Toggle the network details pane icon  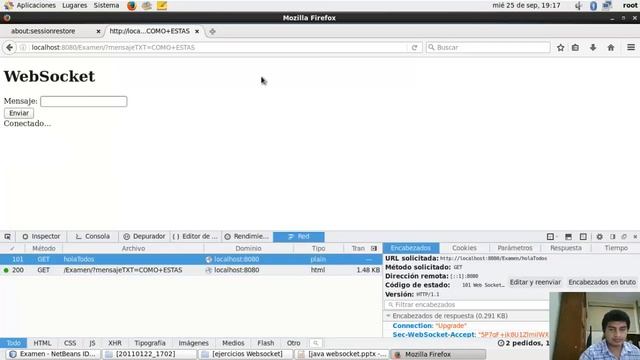point(374,248)
